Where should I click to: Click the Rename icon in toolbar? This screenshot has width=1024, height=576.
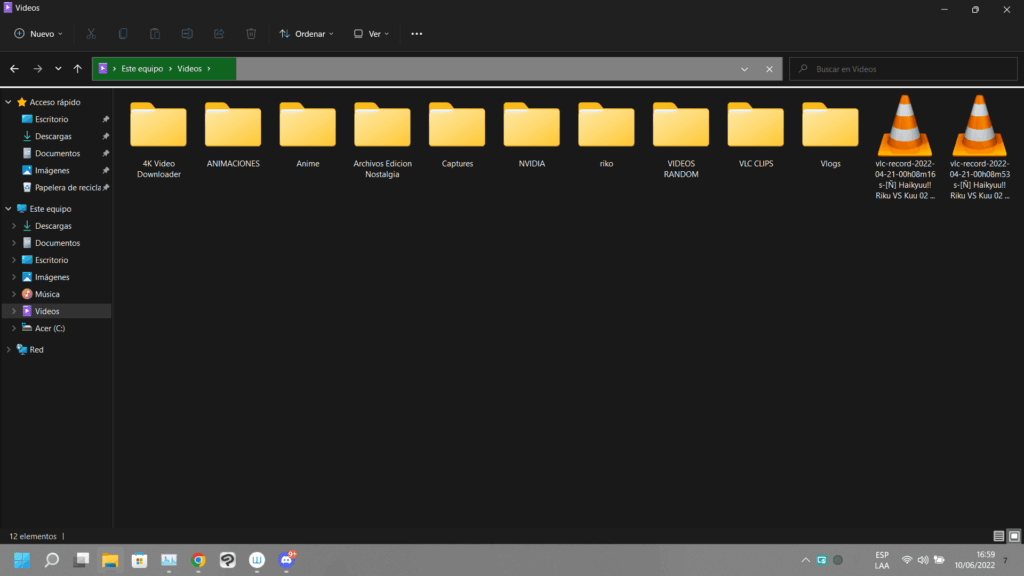187,33
